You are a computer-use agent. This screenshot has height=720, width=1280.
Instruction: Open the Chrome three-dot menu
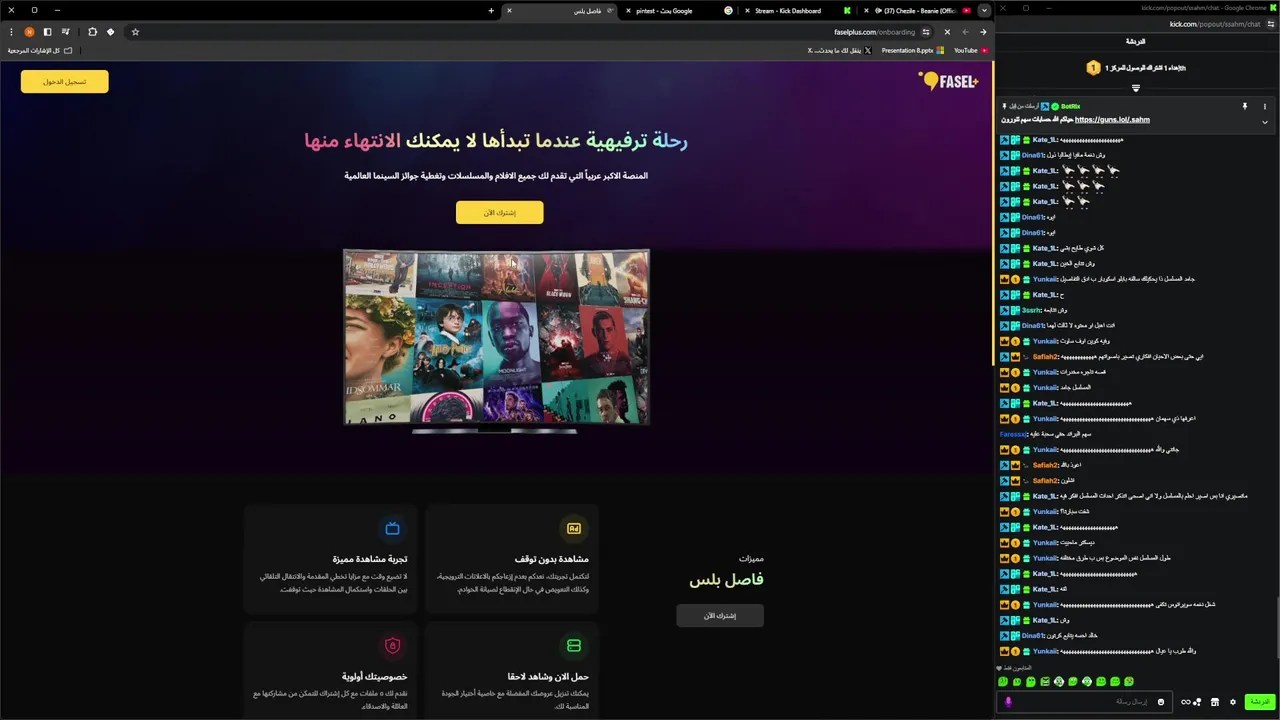tap(11, 32)
